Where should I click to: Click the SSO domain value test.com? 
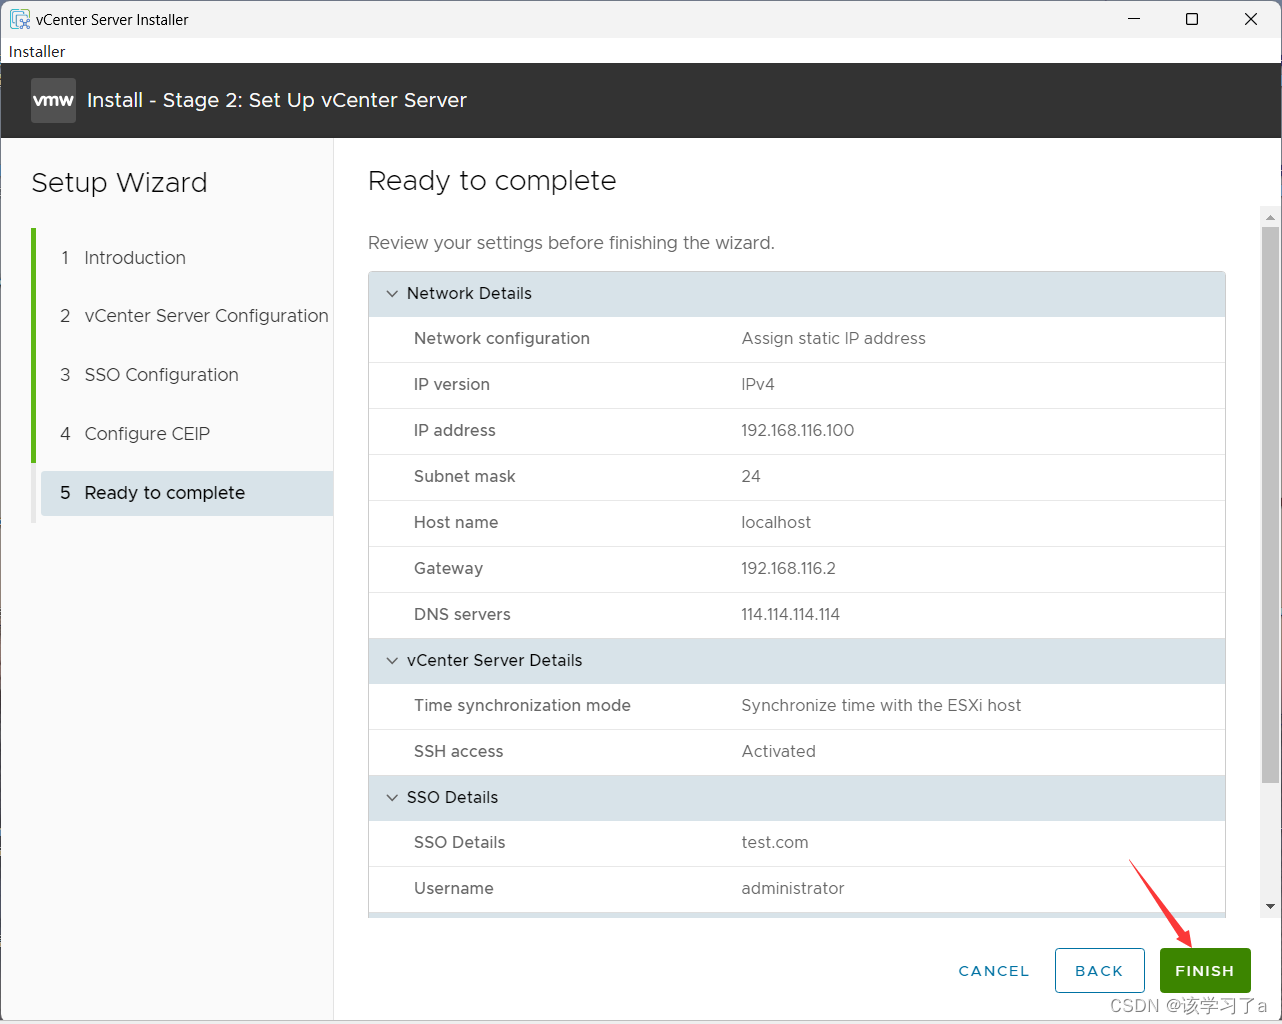[x=775, y=843]
